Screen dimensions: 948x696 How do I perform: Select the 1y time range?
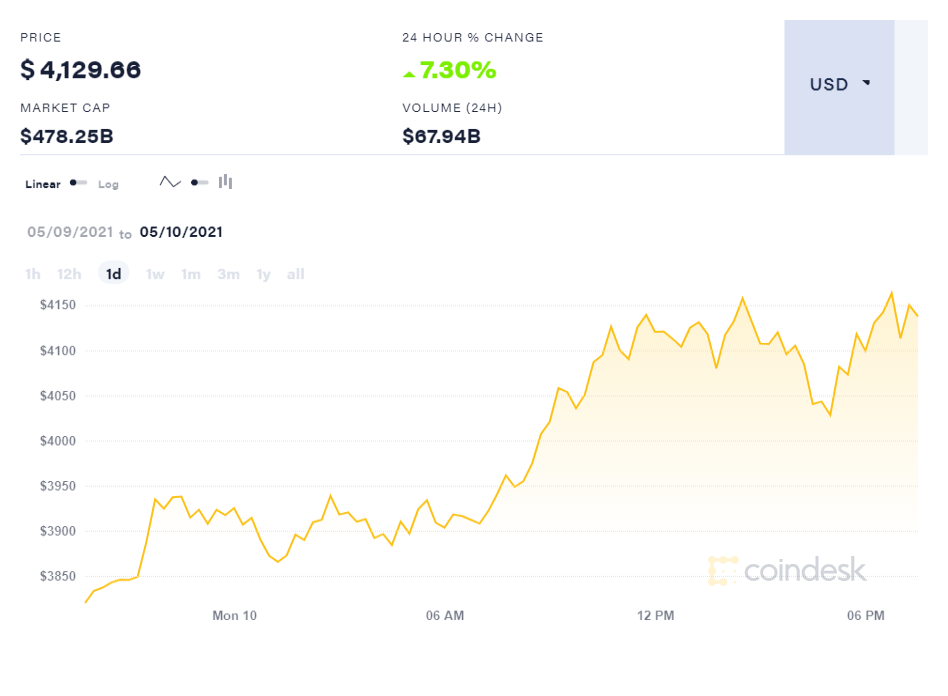[x=263, y=275]
